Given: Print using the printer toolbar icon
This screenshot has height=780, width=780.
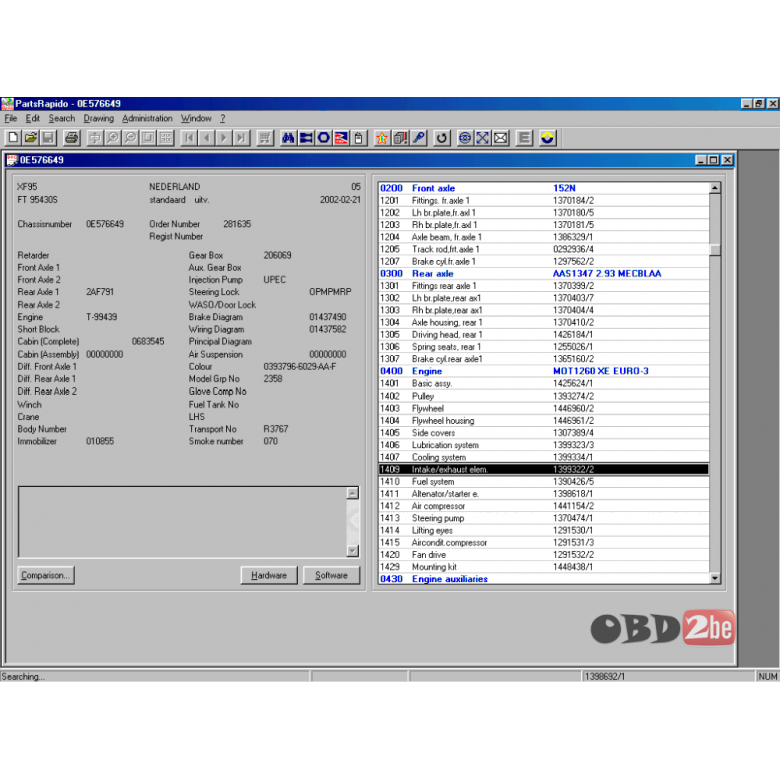Looking at the screenshot, I should pos(72,138).
